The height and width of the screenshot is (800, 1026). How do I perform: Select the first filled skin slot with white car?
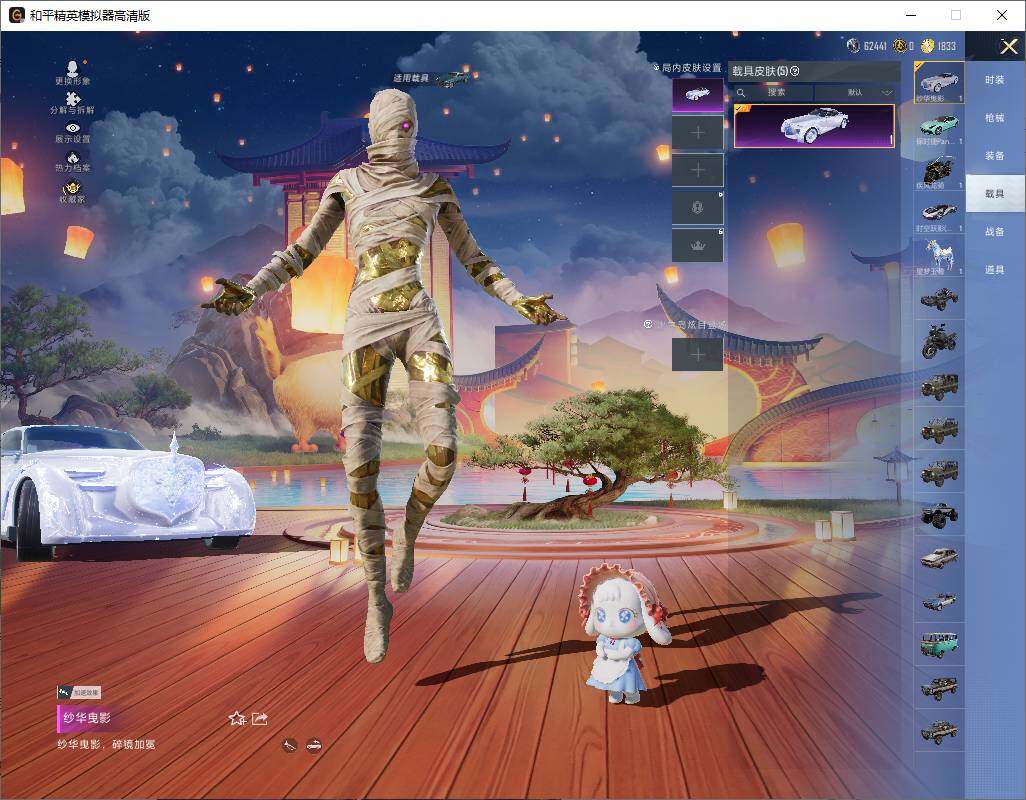point(698,95)
